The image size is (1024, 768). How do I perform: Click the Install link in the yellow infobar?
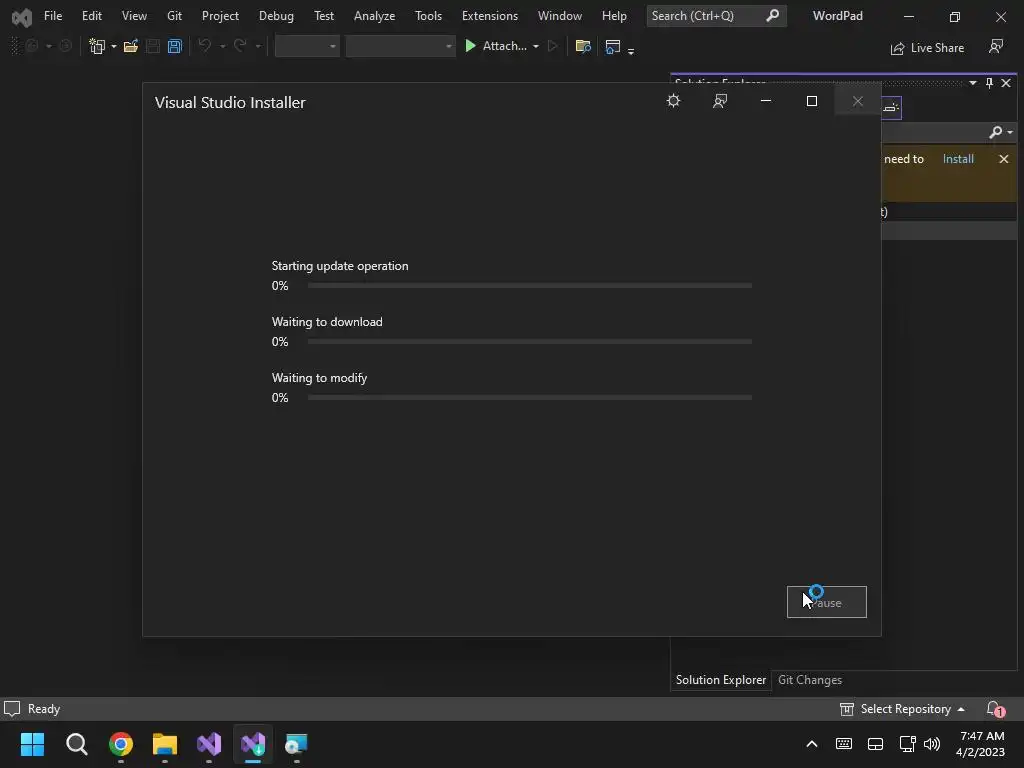958,159
